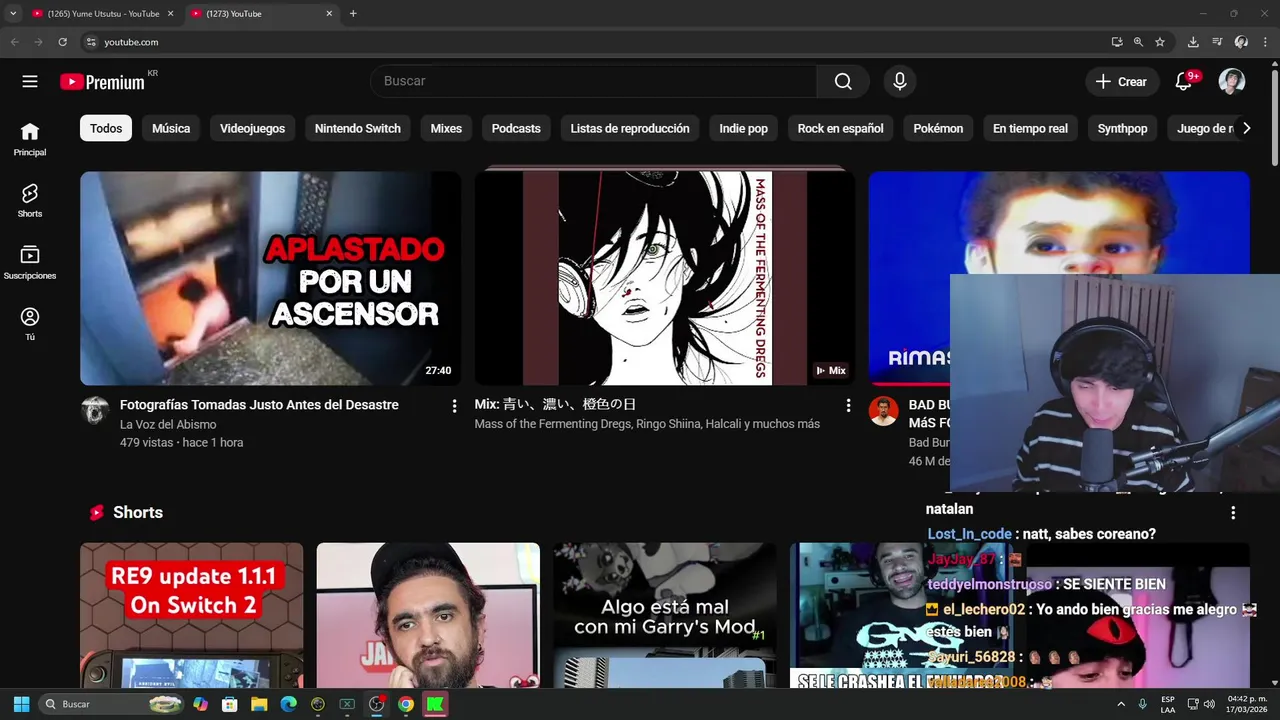Open a new browser tab
Viewport: 1280px width, 720px height.
click(353, 14)
